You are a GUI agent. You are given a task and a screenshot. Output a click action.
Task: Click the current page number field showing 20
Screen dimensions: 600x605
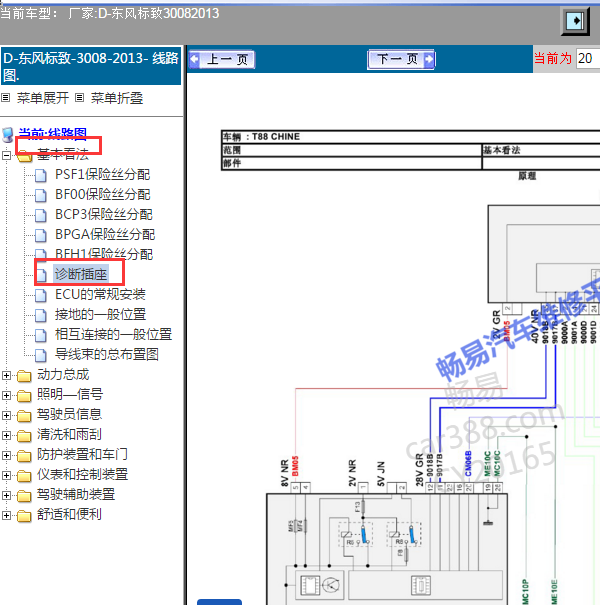[x=588, y=59]
